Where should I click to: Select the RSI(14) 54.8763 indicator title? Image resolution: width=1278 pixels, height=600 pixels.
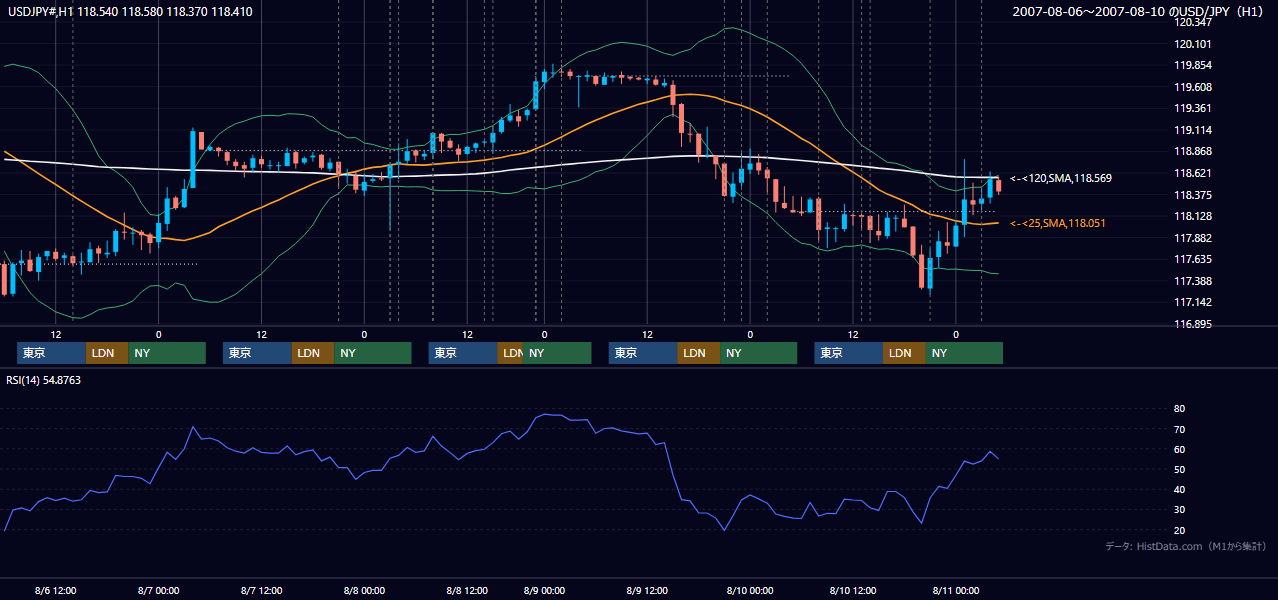point(44,380)
